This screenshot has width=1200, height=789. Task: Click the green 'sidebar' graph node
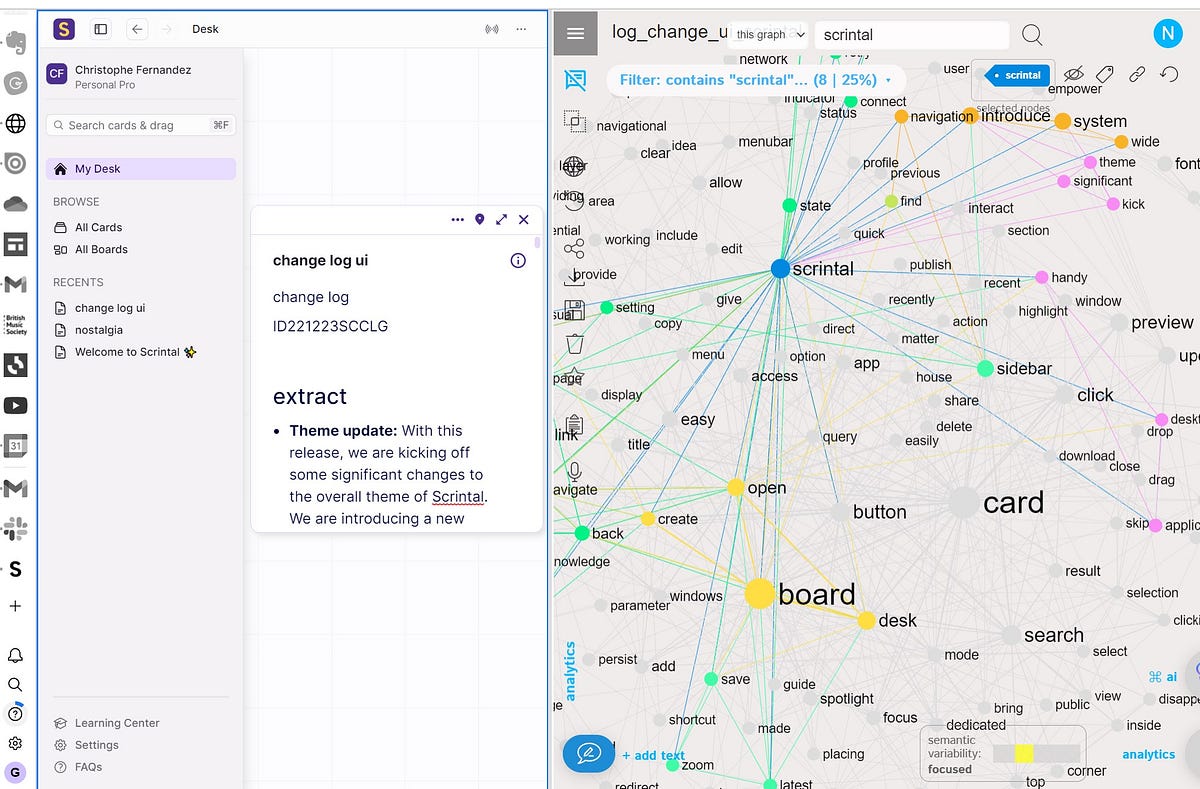(x=985, y=369)
